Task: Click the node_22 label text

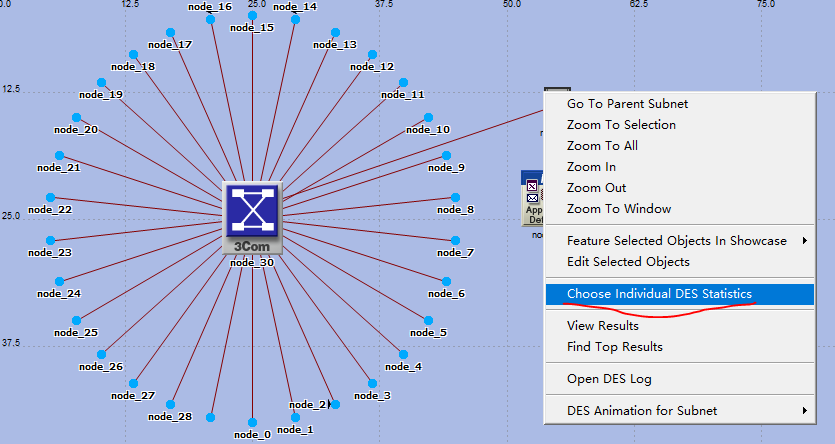Action: click(x=50, y=210)
